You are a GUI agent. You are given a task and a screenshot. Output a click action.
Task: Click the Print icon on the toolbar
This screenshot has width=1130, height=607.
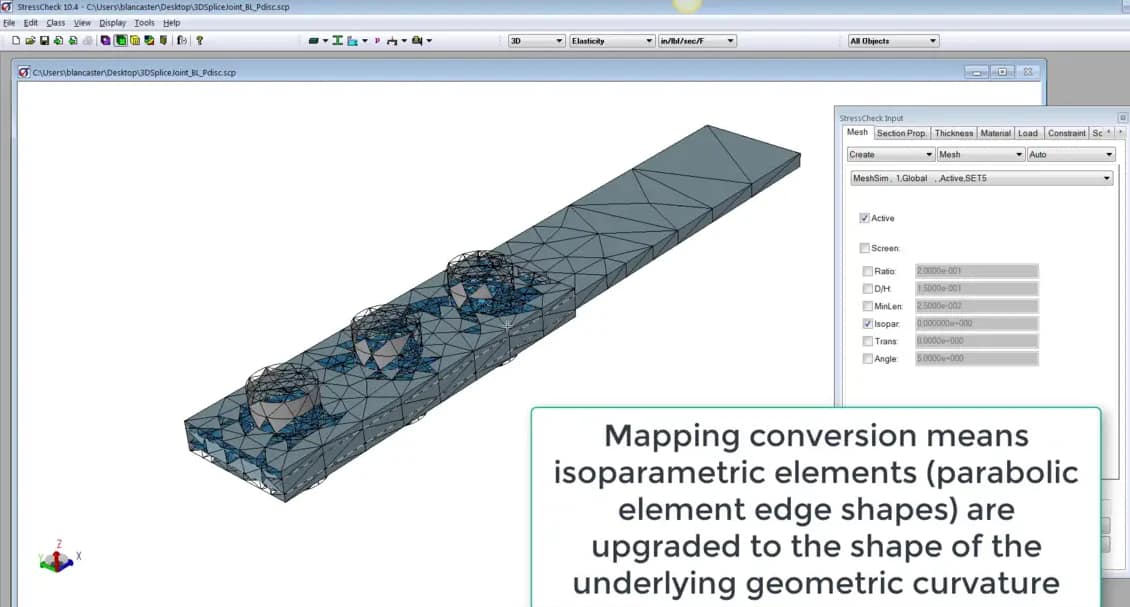88,40
